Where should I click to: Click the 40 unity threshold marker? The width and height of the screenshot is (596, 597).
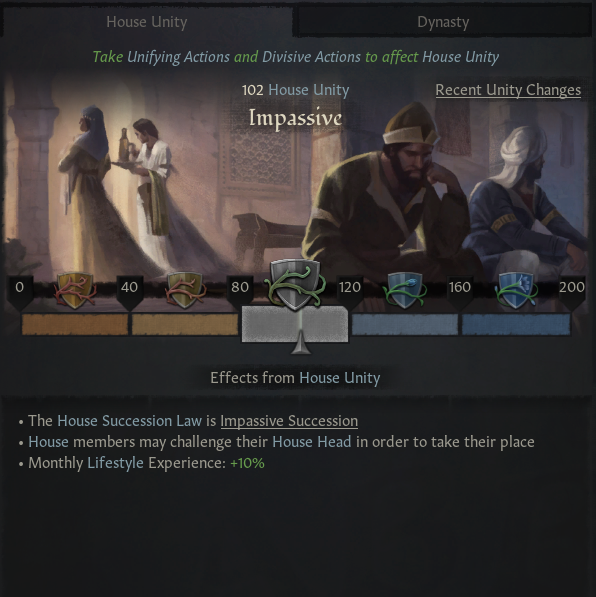pos(129,292)
